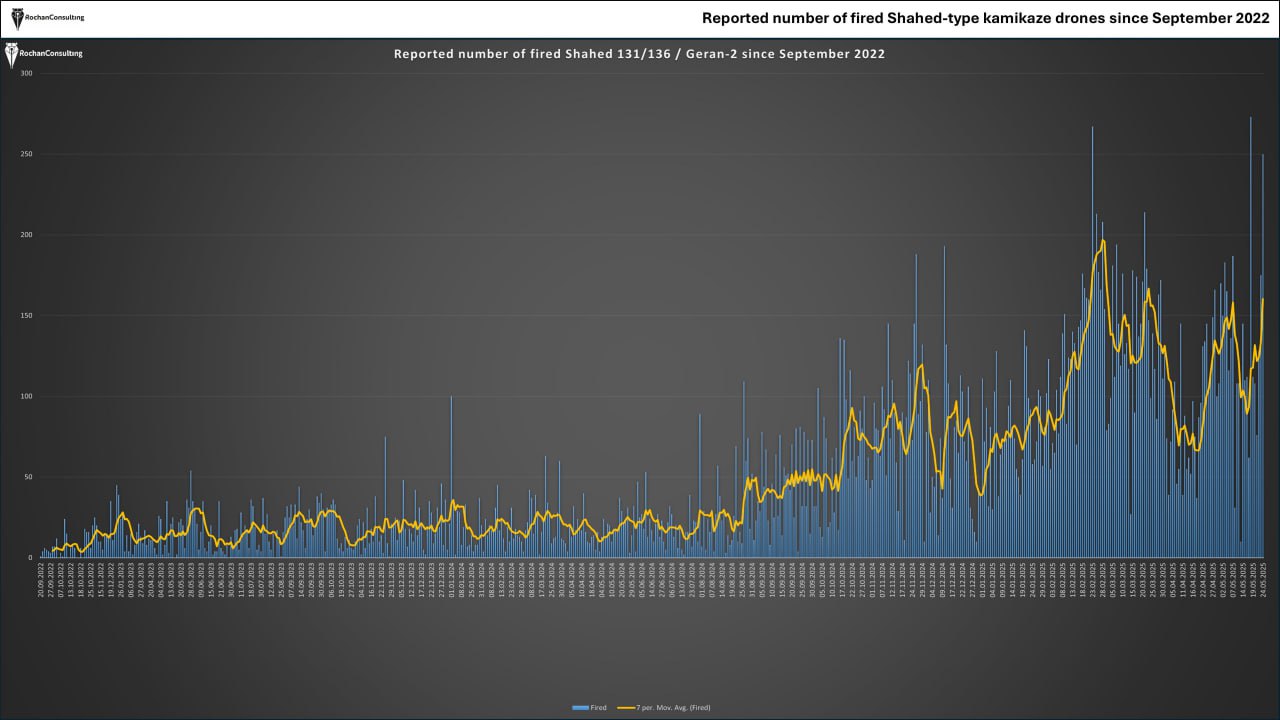Select the 150 y-axis value
This screenshot has width=1280, height=720.
coord(26,316)
